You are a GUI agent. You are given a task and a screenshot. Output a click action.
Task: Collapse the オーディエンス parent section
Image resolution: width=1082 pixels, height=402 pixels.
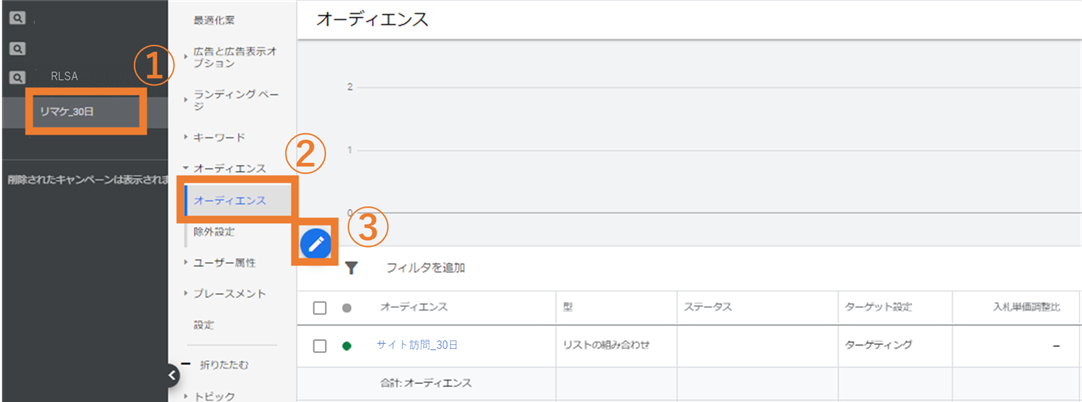225,168
